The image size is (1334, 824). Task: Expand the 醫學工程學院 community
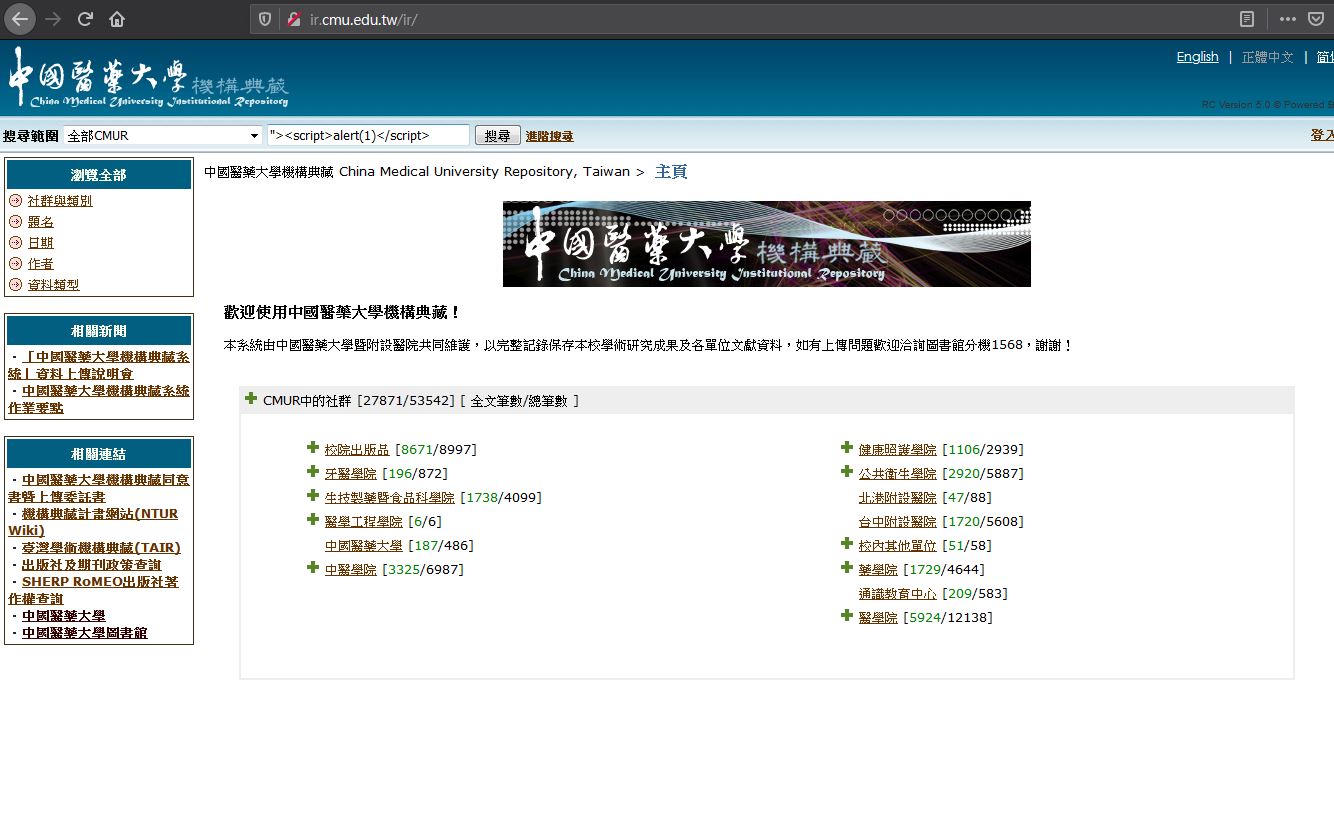[313, 520]
